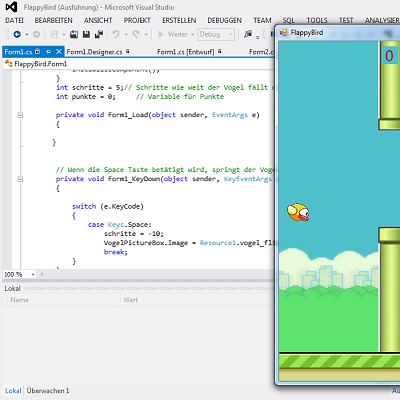Click the Save All toolbar icon

(x=99, y=34)
